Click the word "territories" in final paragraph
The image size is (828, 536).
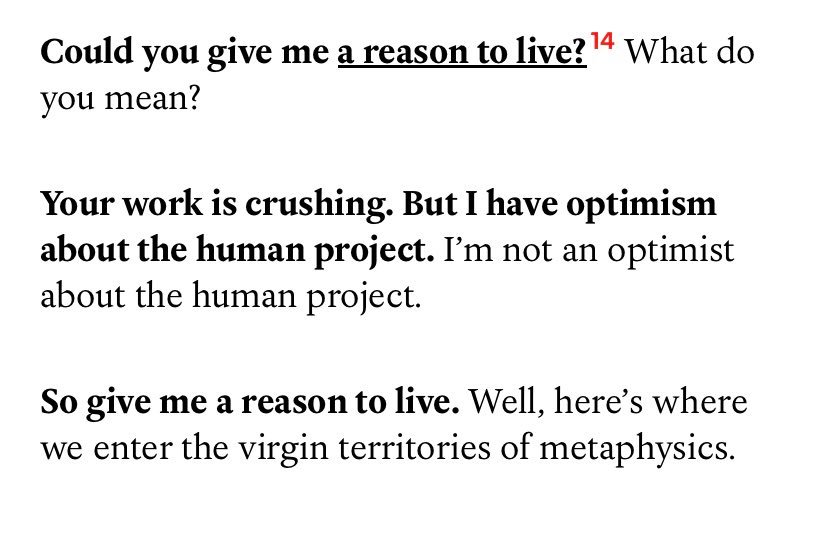coord(414,447)
